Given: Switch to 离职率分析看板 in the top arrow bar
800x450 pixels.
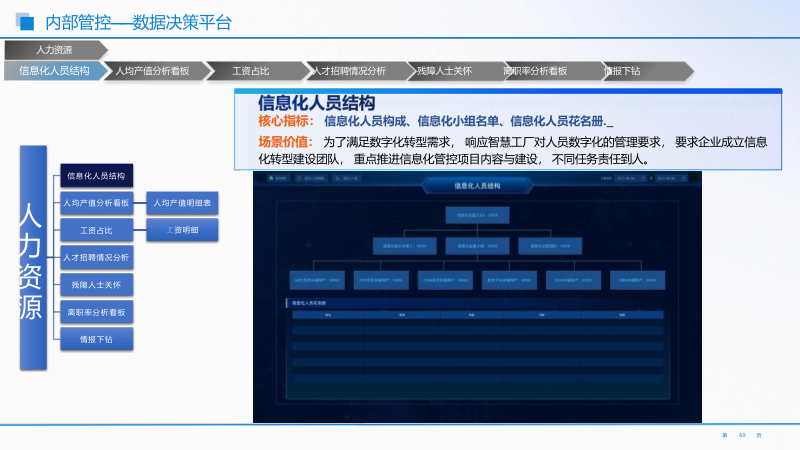Looking at the screenshot, I should [540, 71].
